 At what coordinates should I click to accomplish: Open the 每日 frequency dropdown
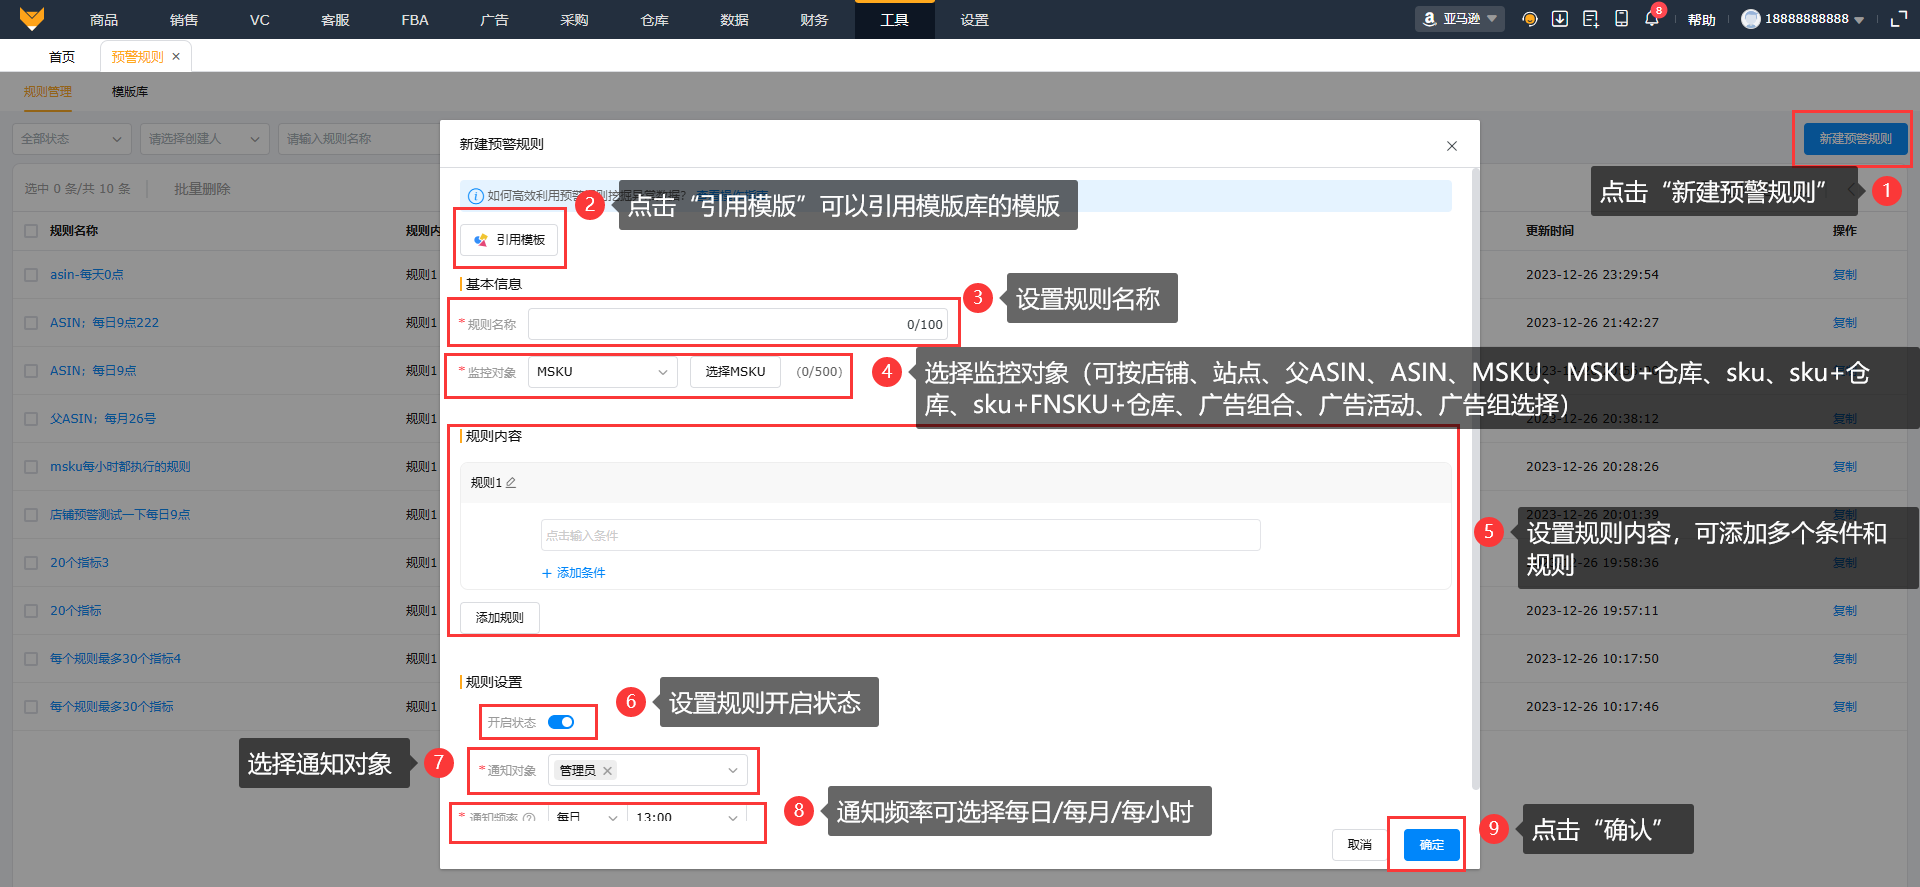[587, 818]
